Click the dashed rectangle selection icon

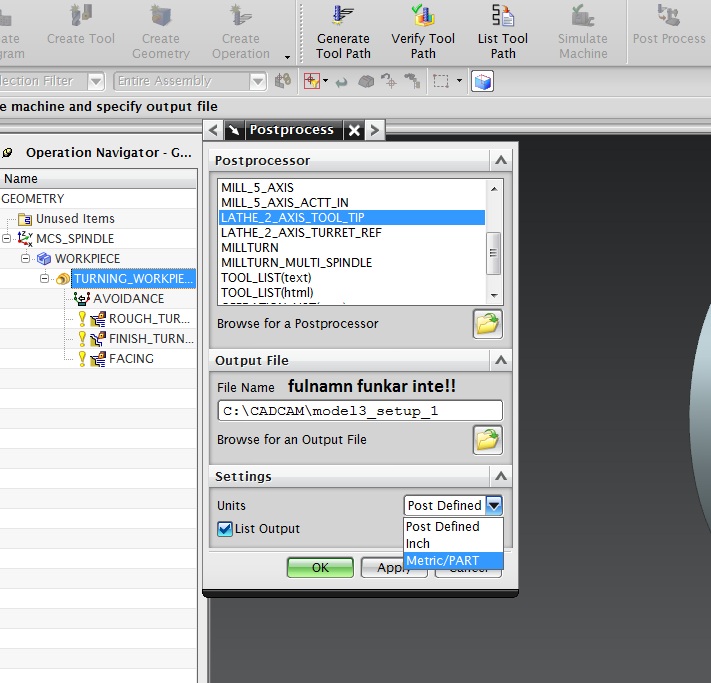pos(441,81)
